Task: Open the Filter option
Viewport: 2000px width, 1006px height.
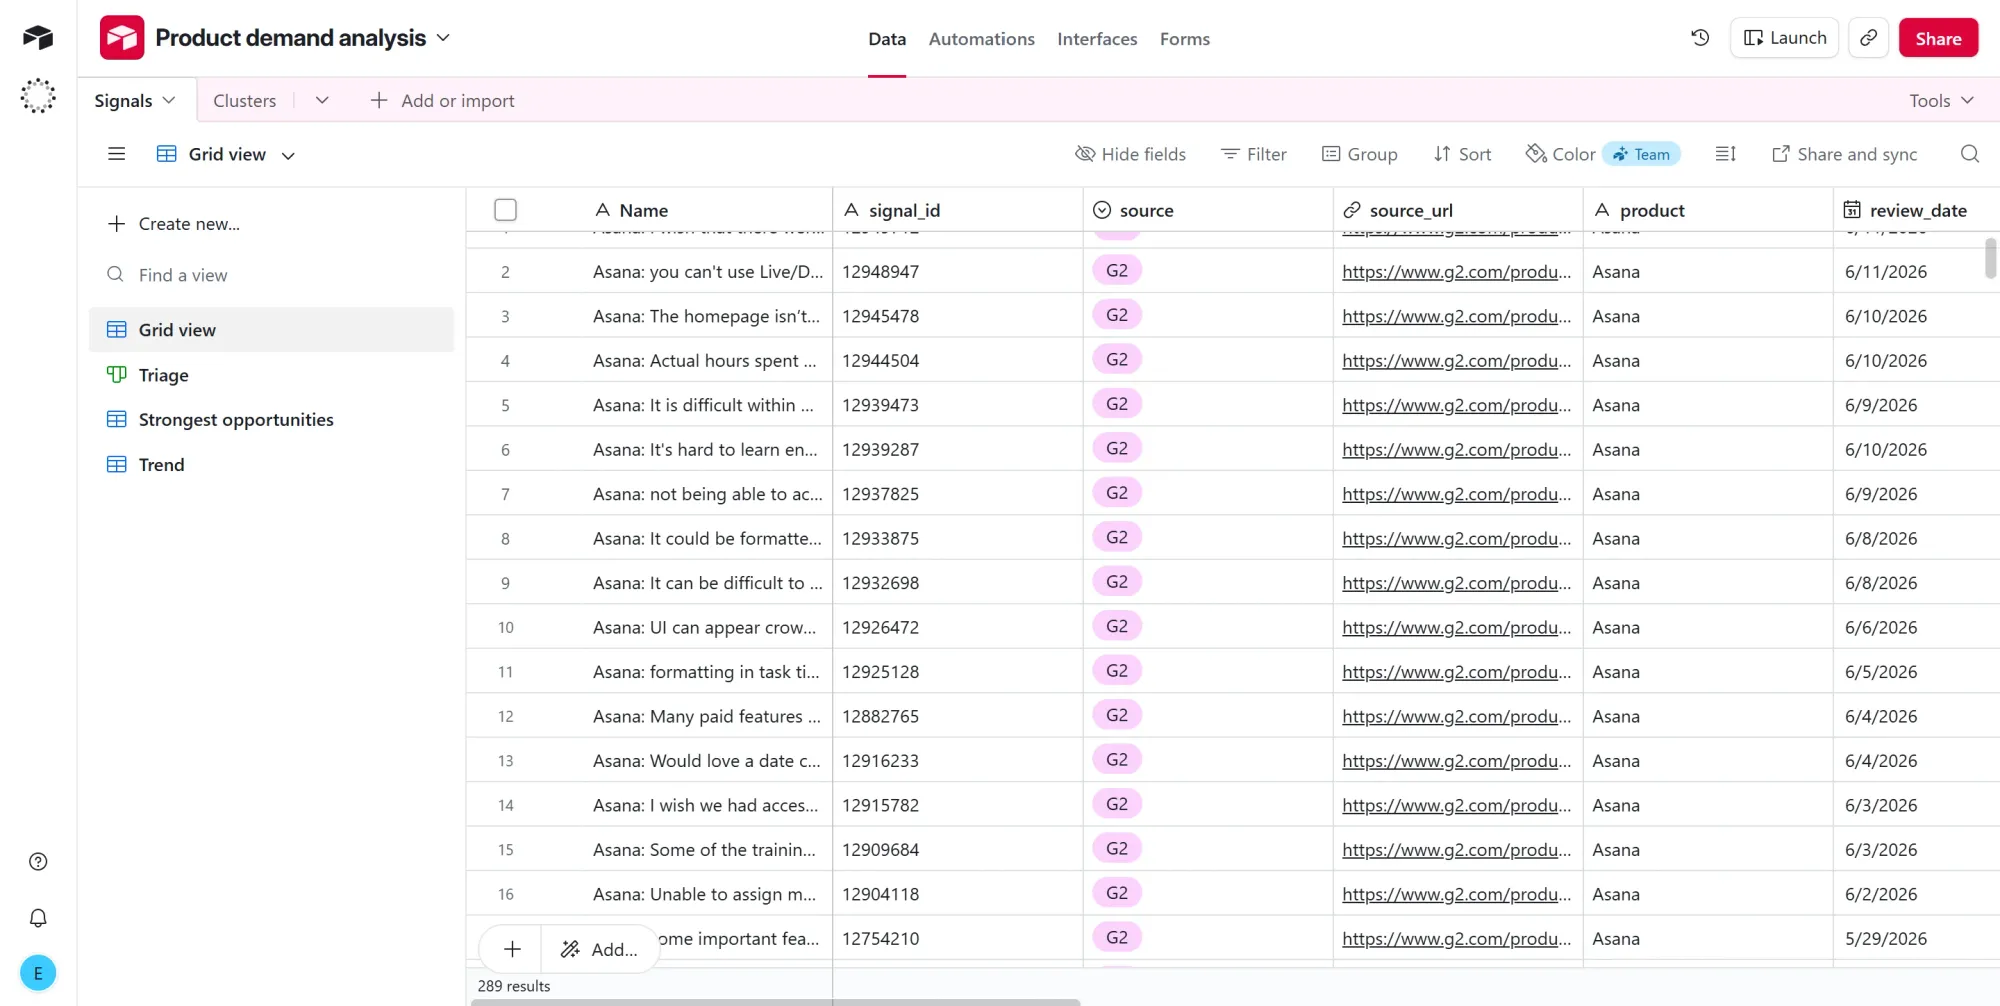Action: (1254, 154)
